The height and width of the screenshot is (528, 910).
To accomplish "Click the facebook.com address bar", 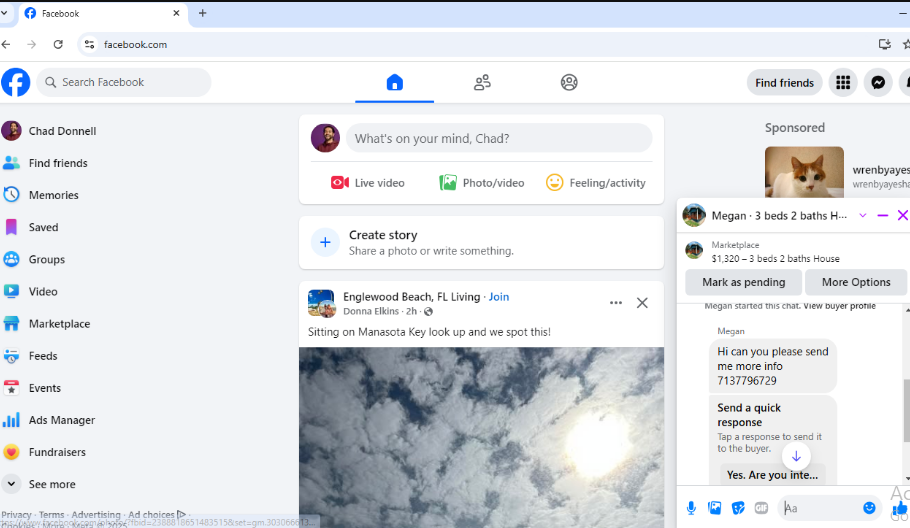I will tap(135, 45).
